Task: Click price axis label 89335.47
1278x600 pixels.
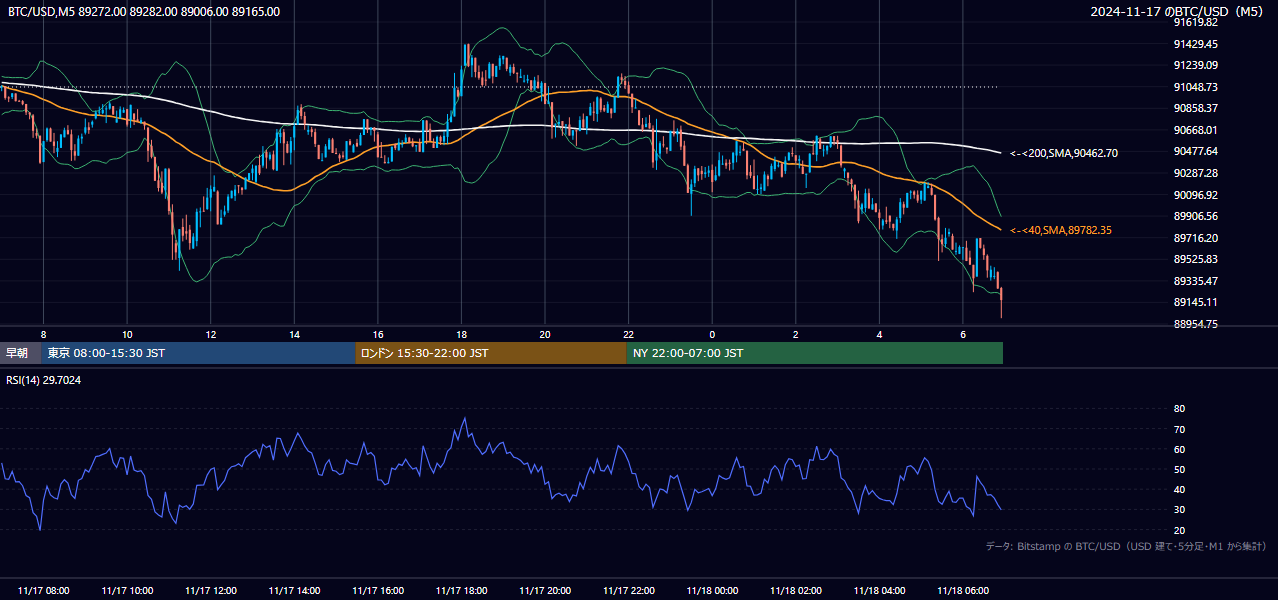Action: click(x=1196, y=281)
